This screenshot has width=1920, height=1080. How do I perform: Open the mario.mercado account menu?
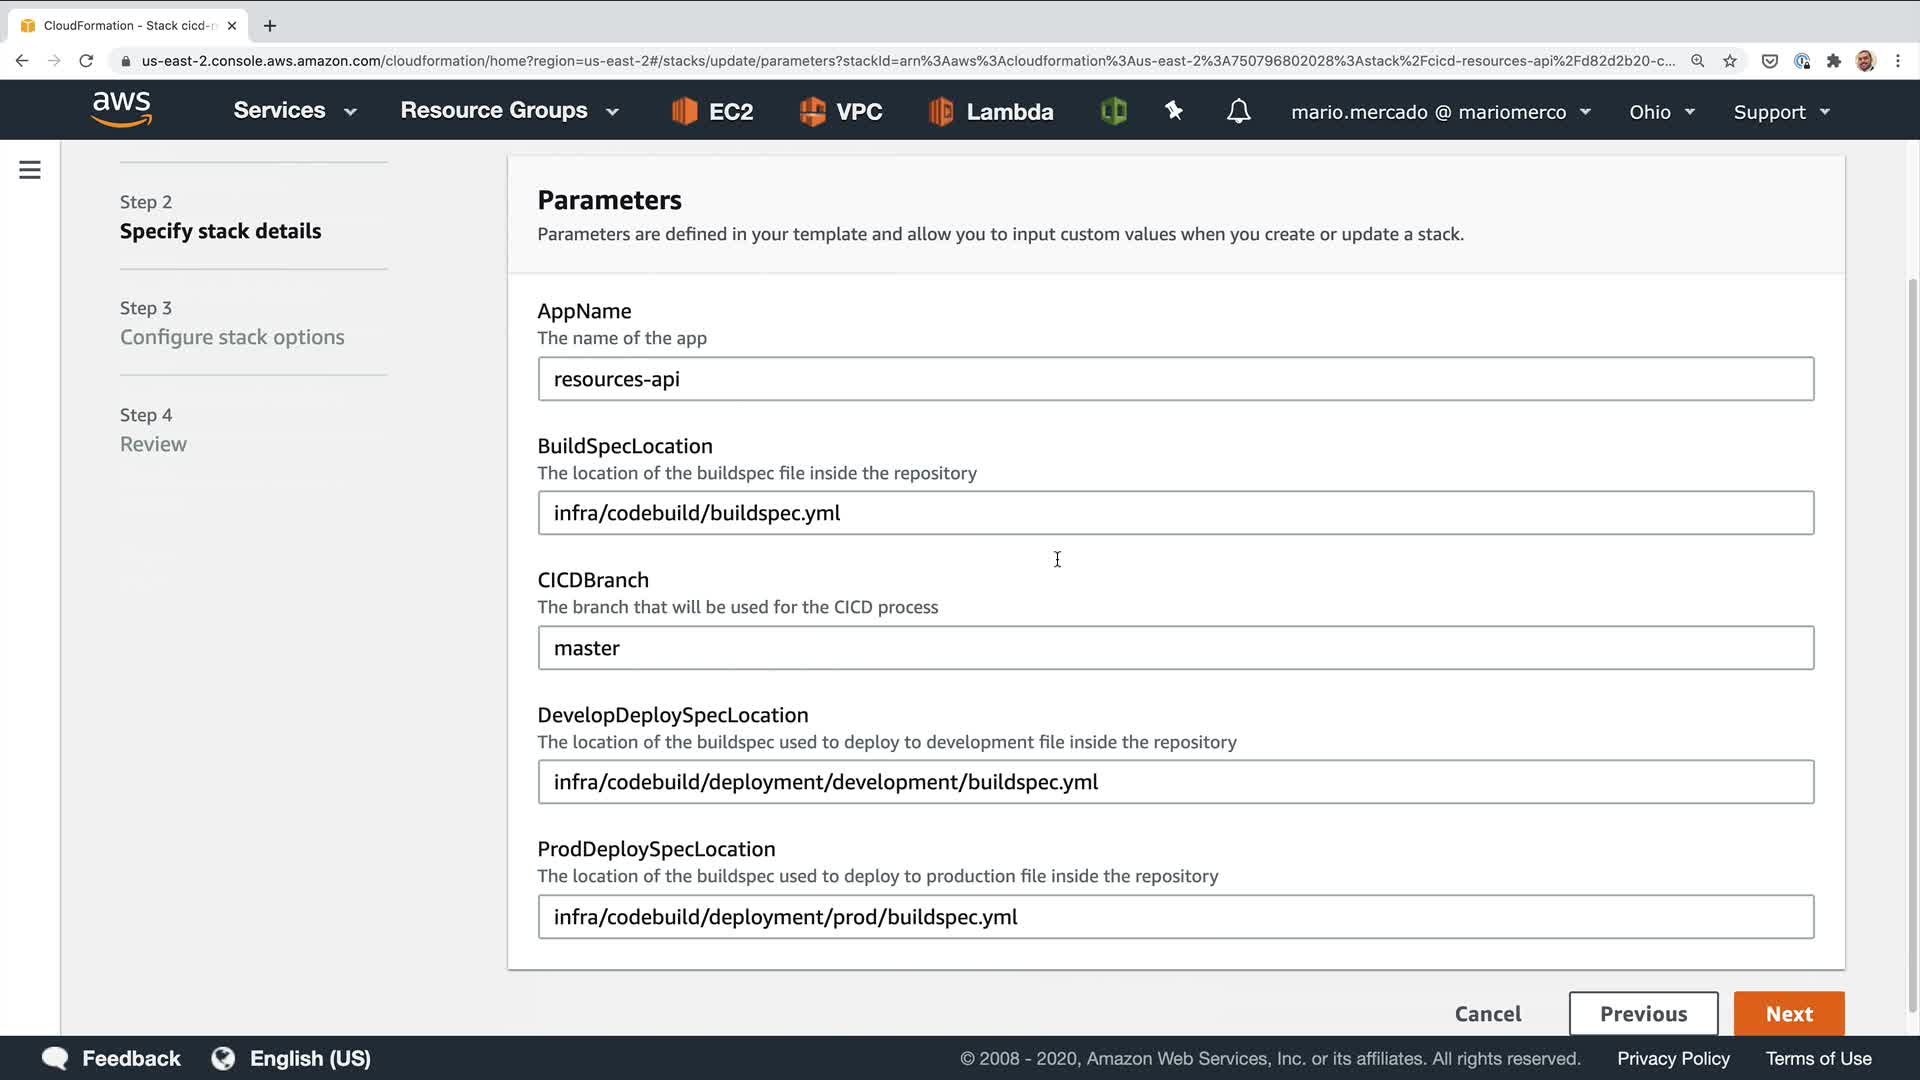1439,112
